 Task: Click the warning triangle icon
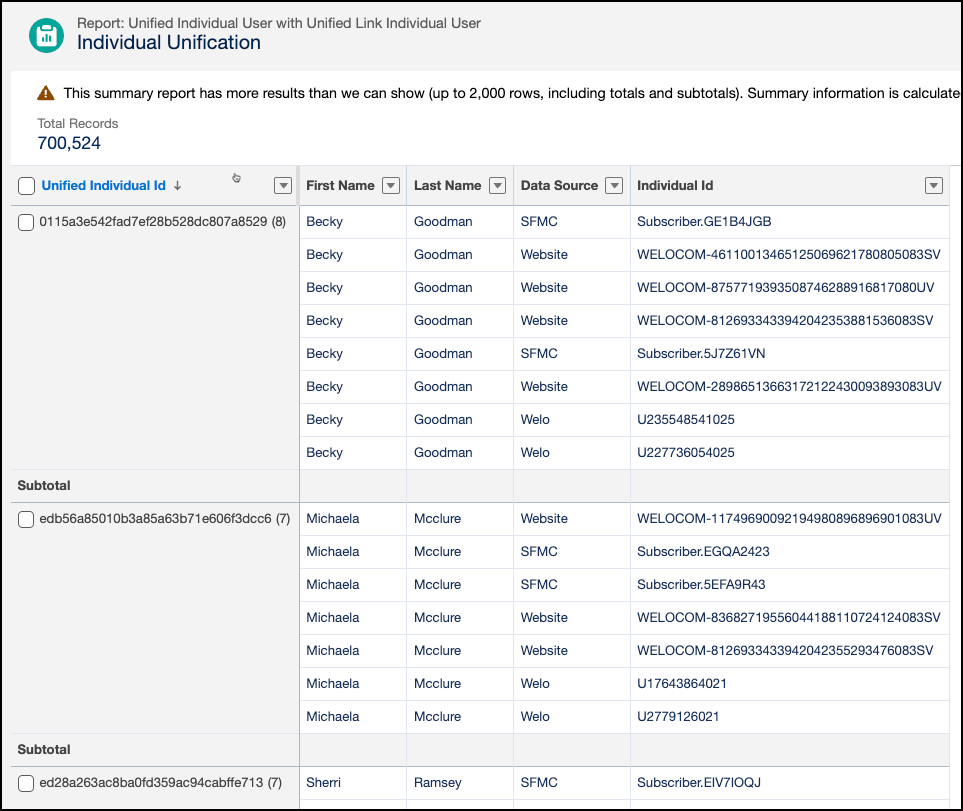(x=46, y=93)
